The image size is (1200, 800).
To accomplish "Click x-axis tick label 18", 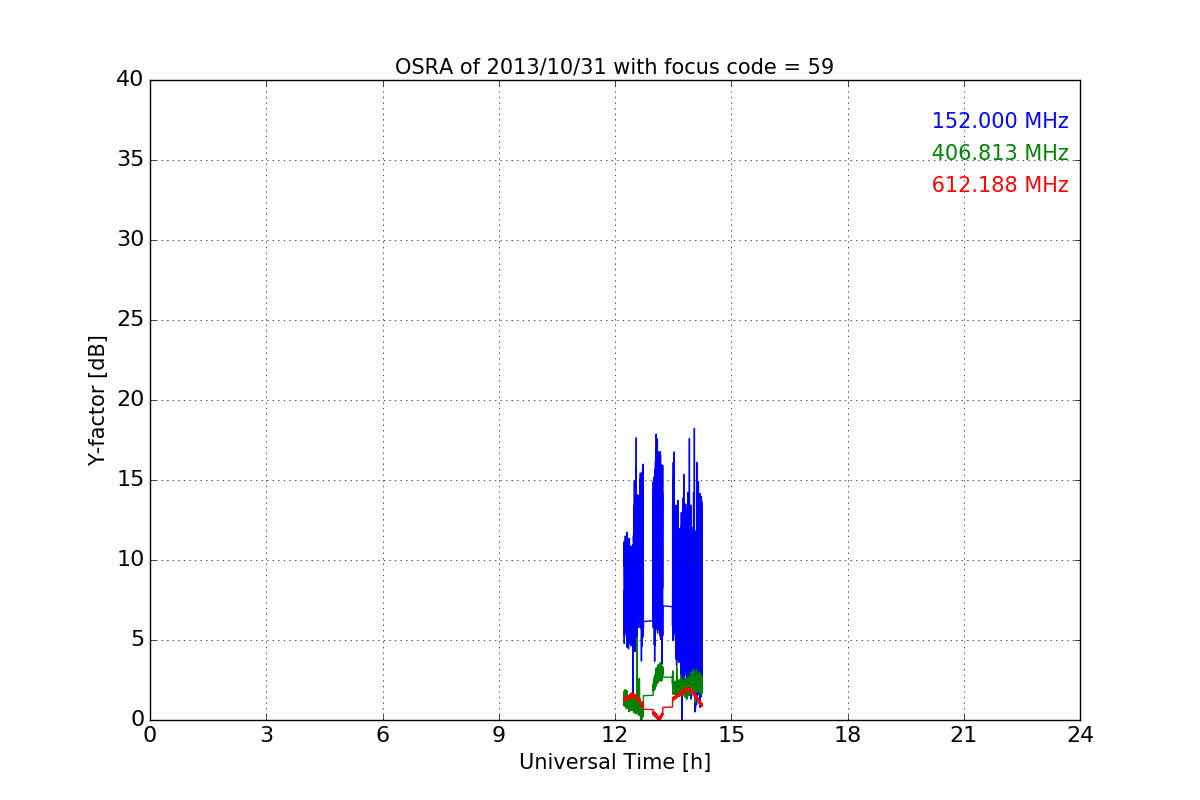I will (848, 735).
